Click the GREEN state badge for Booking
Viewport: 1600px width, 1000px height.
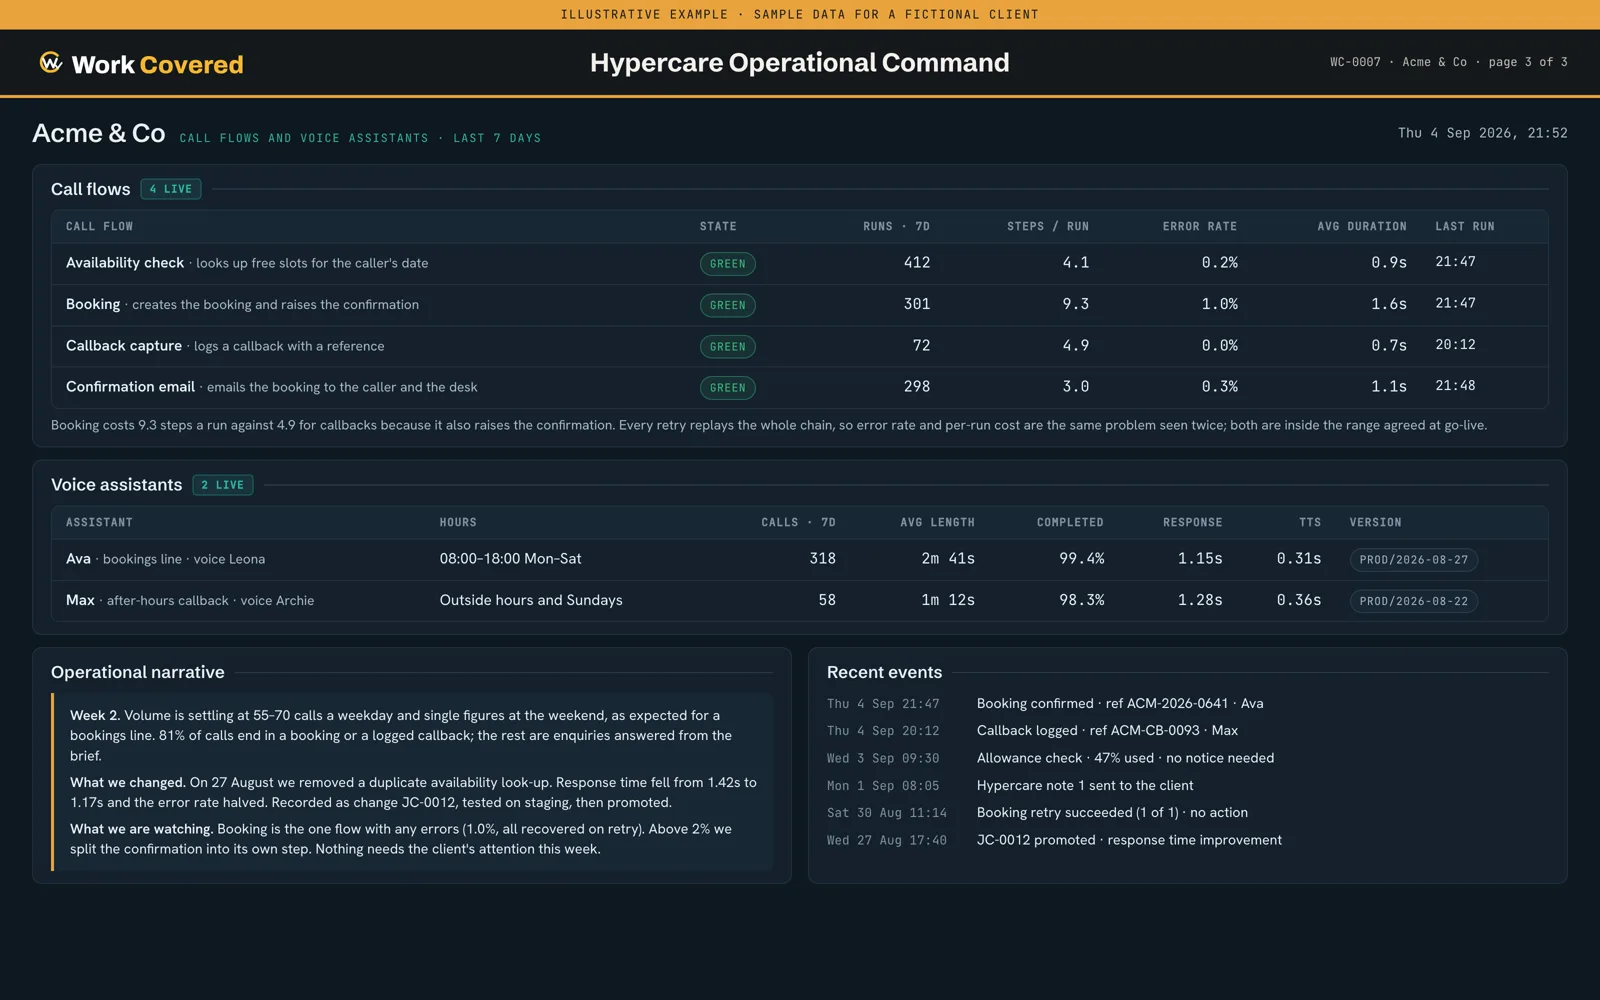pyautogui.click(x=728, y=305)
